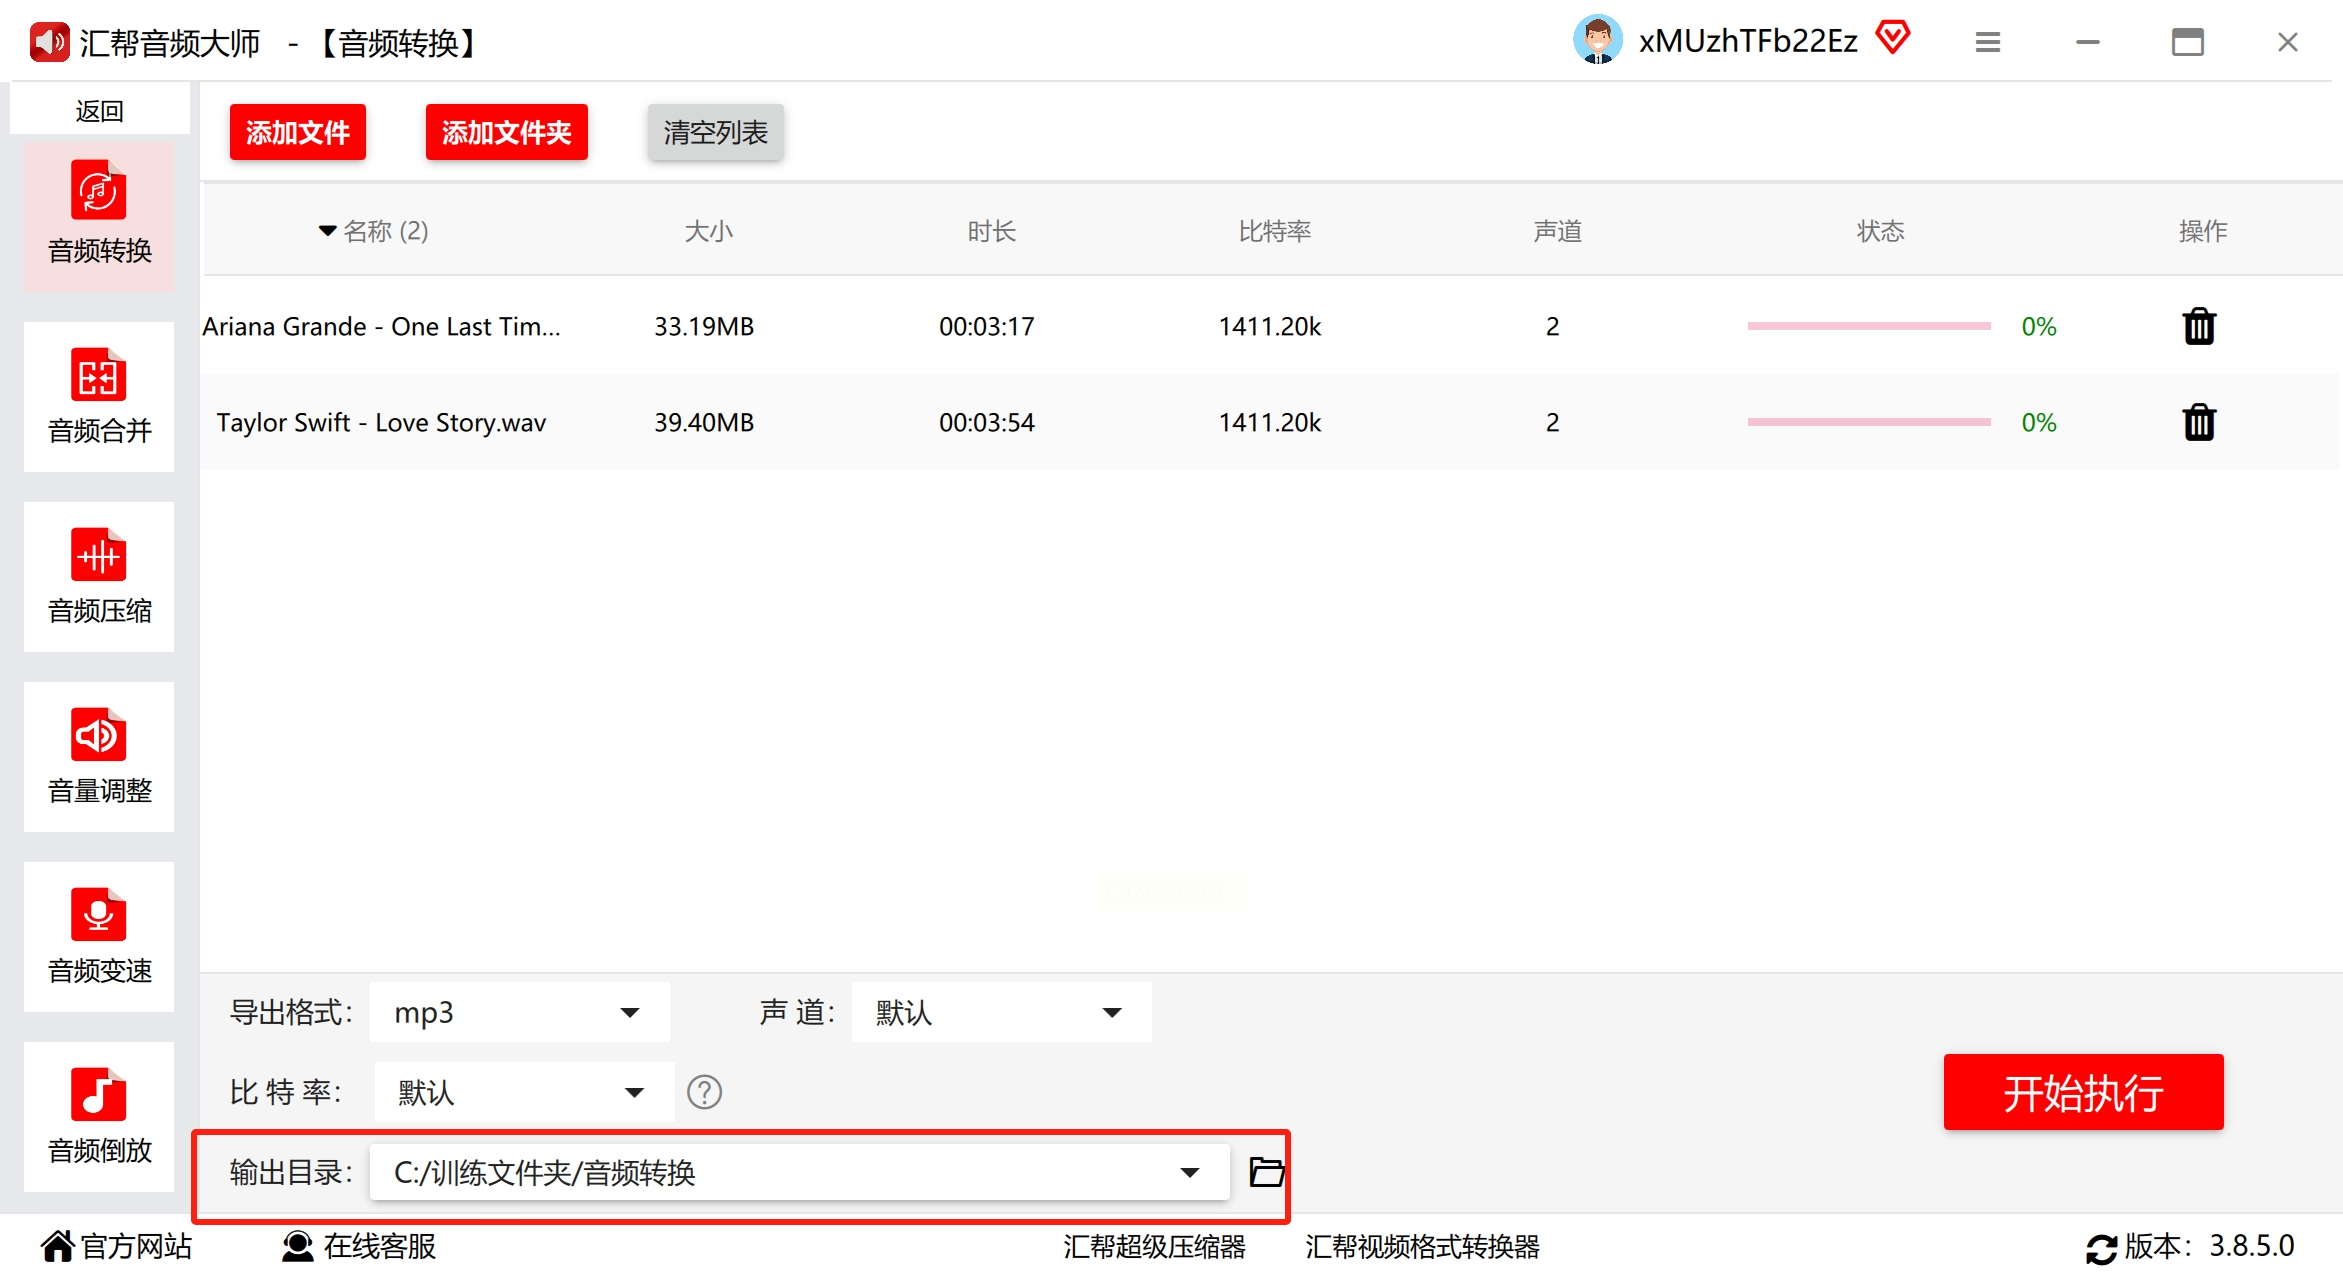Select the 音频压缩 audio compress tool

point(99,577)
